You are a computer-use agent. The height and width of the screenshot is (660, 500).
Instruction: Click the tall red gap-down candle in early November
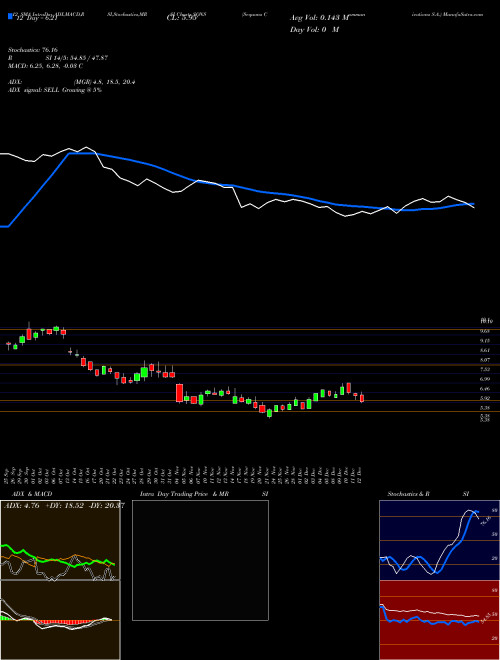[x=179, y=393]
